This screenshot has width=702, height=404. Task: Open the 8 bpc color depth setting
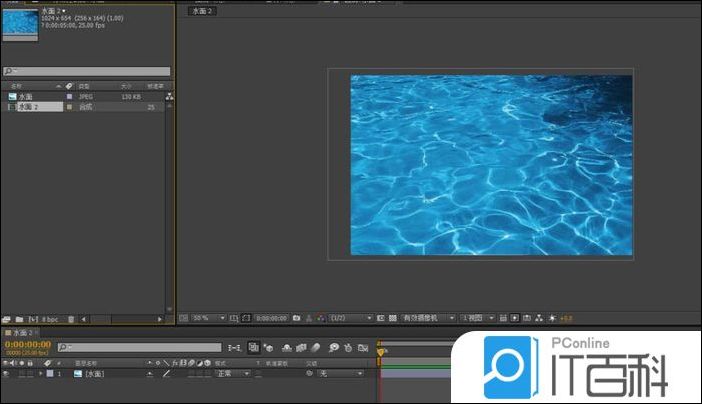pos(49,318)
